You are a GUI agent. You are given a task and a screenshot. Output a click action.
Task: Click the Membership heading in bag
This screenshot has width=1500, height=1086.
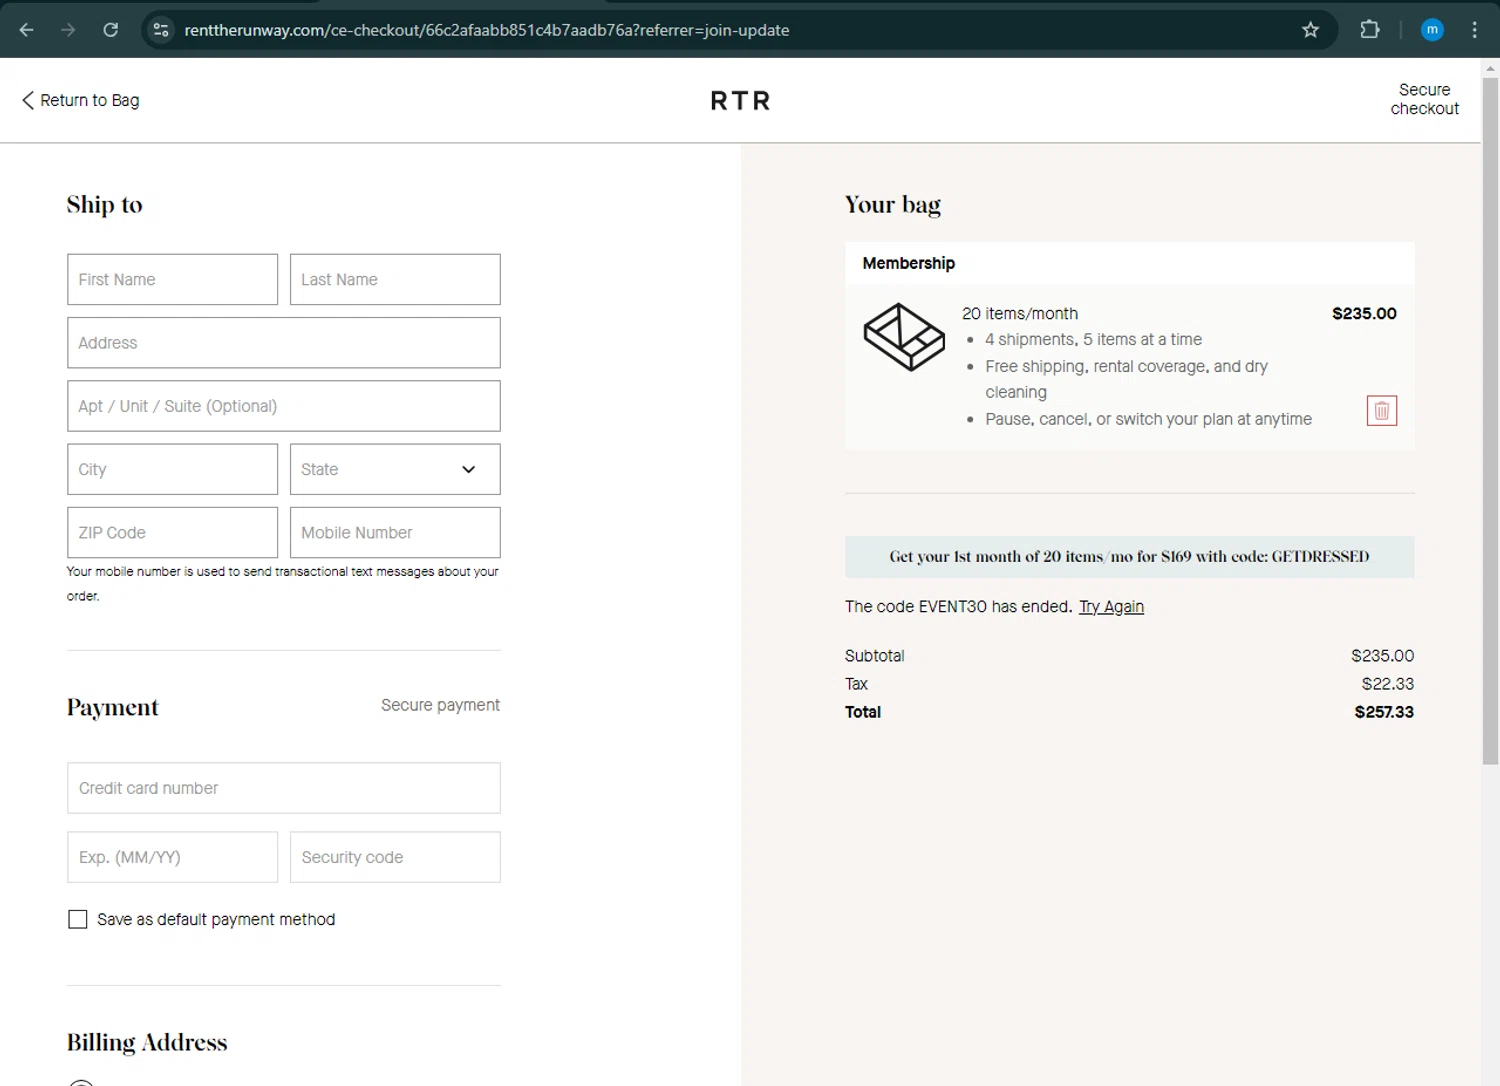click(908, 263)
